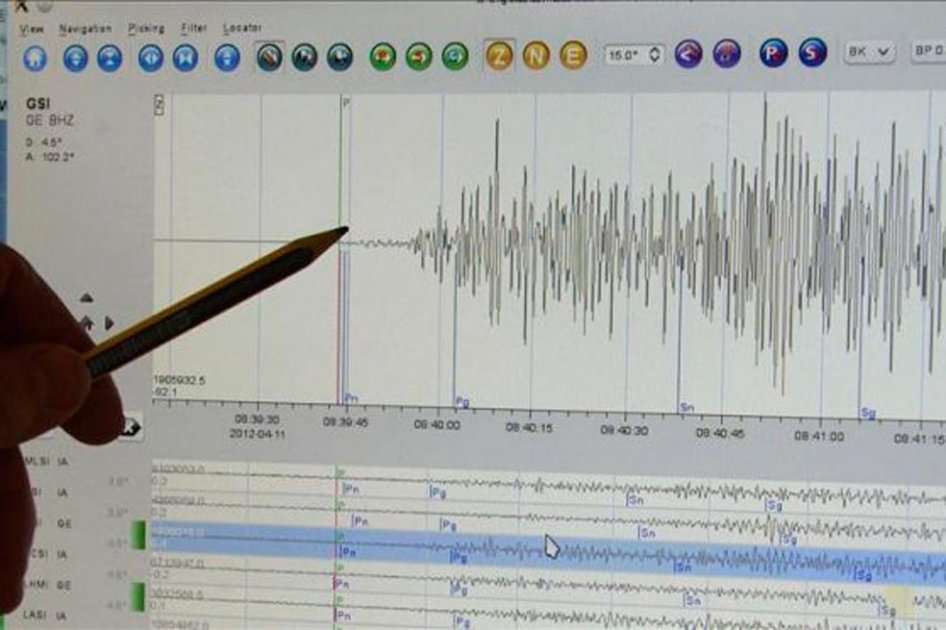Click the Pn marker on the main seismogram
This screenshot has width=946, height=630.
coord(351,398)
